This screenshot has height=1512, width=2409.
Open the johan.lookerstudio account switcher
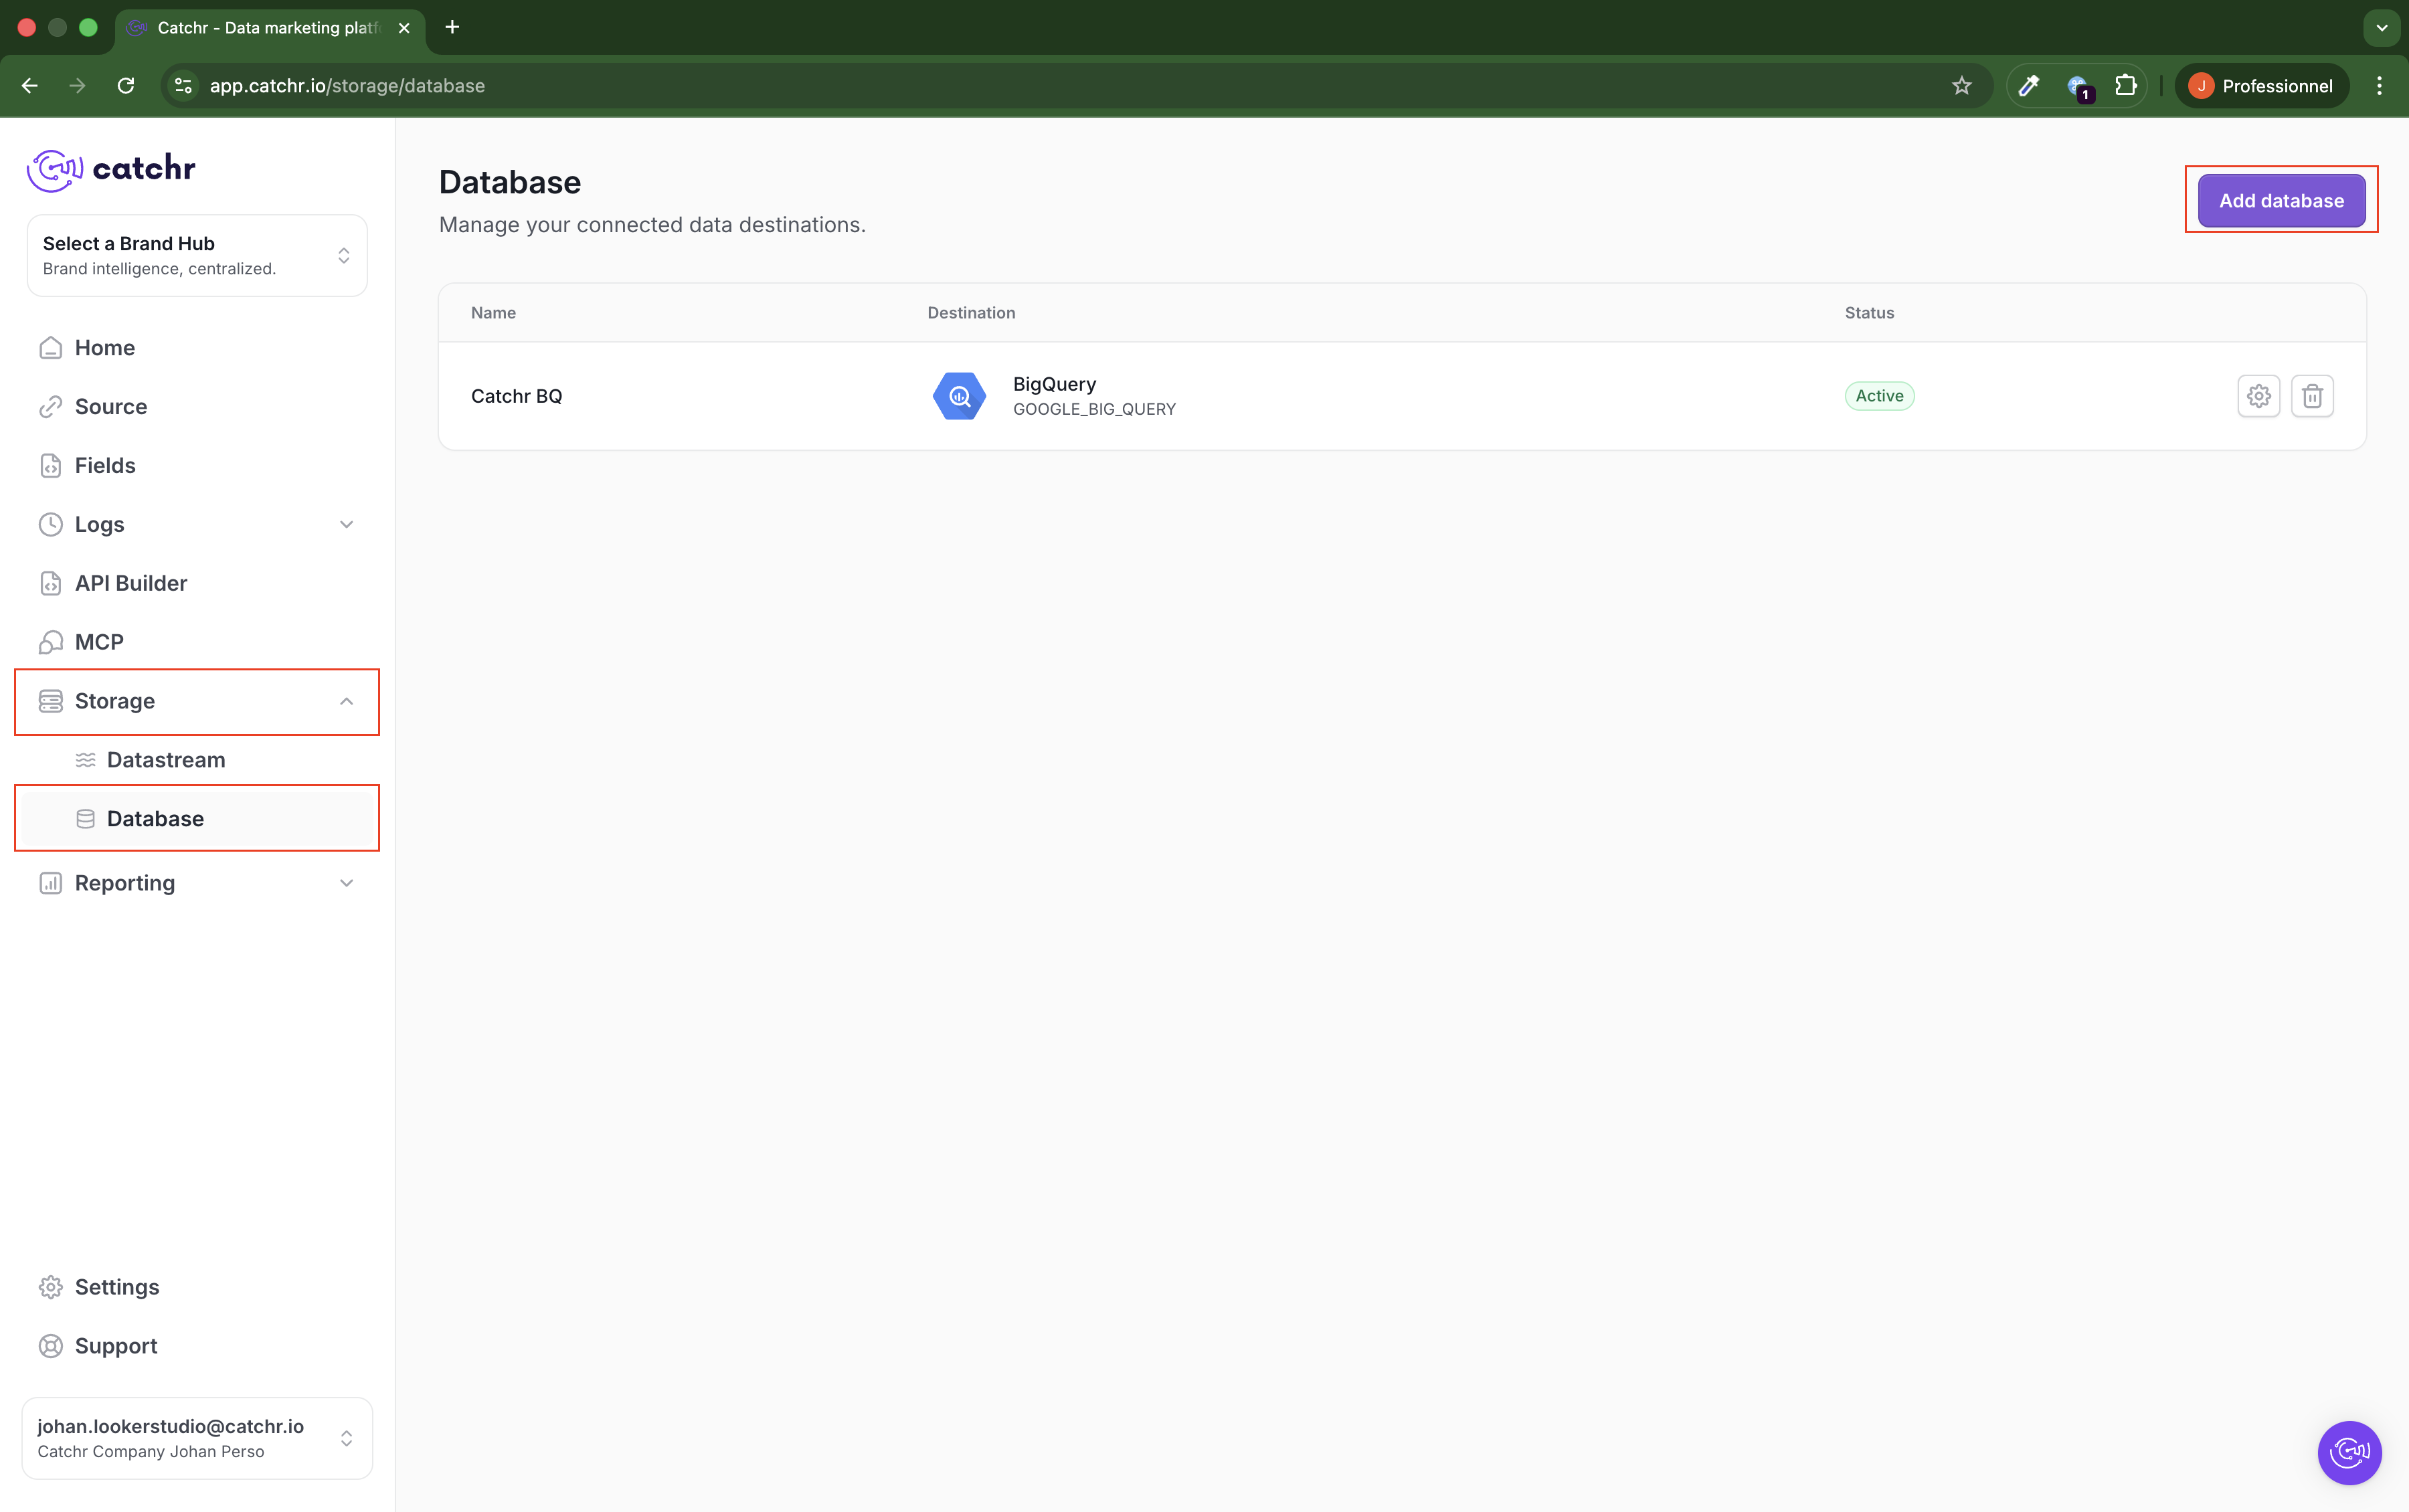tap(197, 1438)
